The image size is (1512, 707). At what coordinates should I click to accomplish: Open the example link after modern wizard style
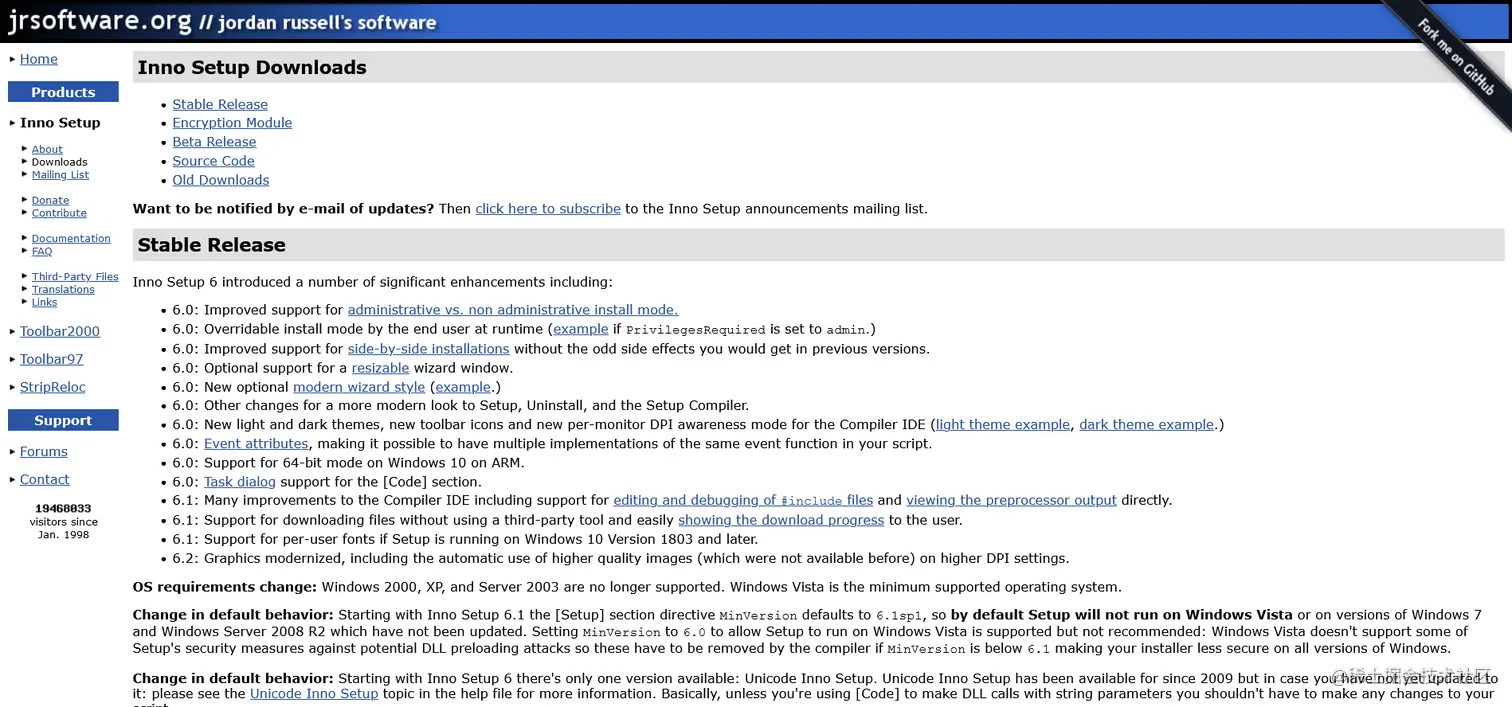(x=463, y=387)
